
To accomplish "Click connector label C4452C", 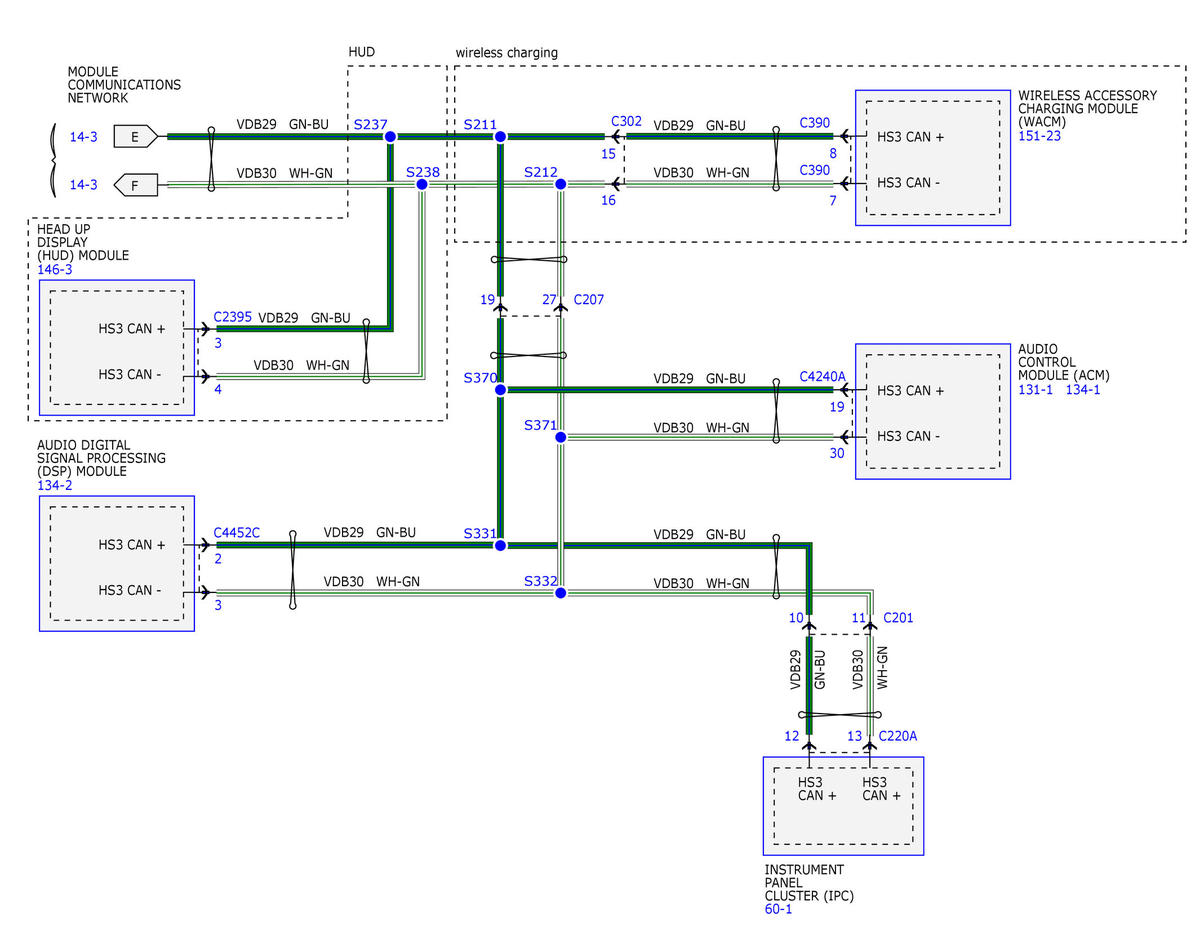I will tap(237, 533).
